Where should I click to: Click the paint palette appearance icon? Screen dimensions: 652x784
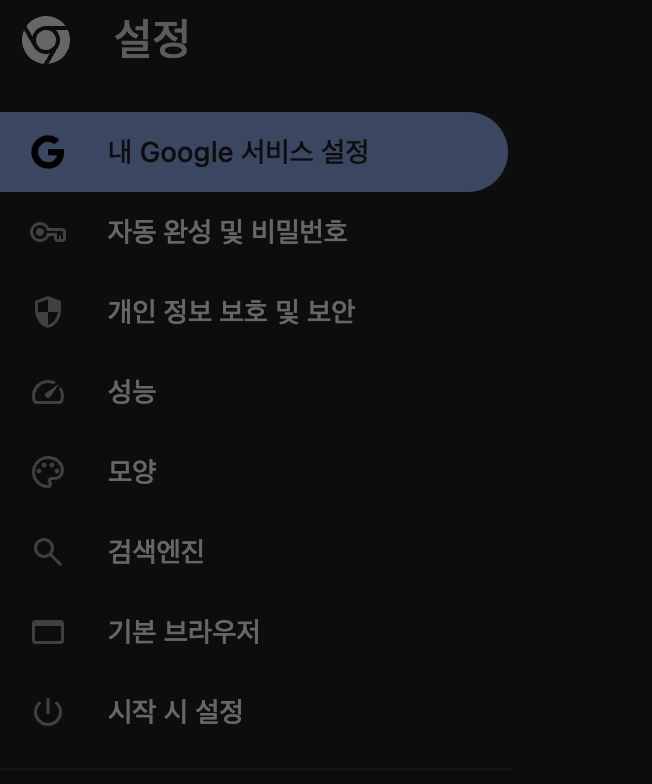pos(48,472)
